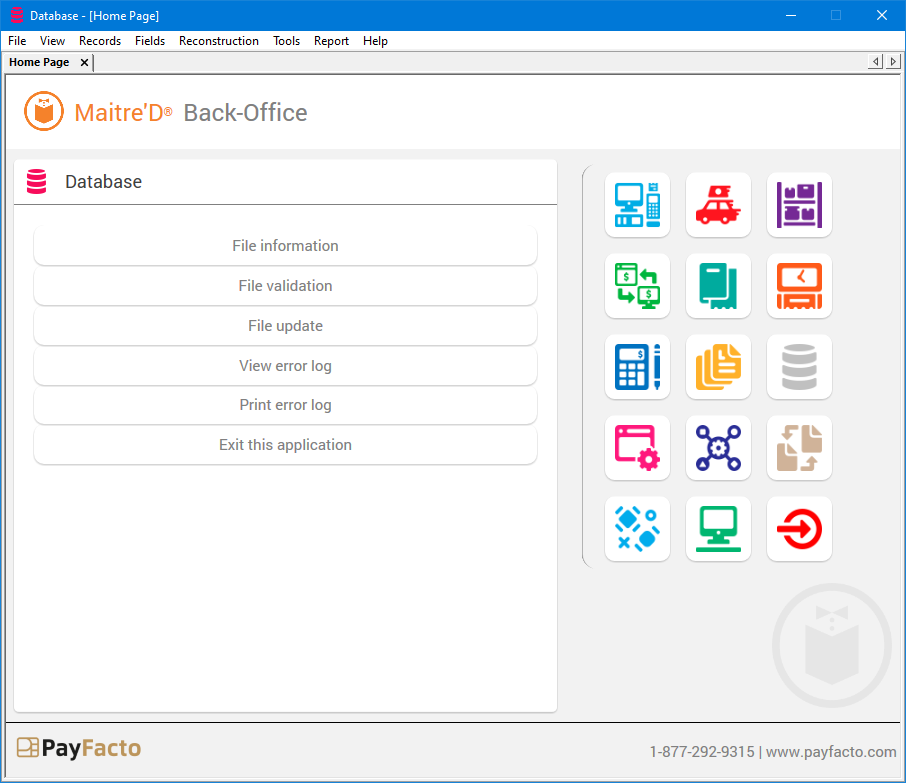Image resolution: width=906 pixels, height=783 pixels.
Task: Open the Reconstruction menu
Action: click(219, 41)
